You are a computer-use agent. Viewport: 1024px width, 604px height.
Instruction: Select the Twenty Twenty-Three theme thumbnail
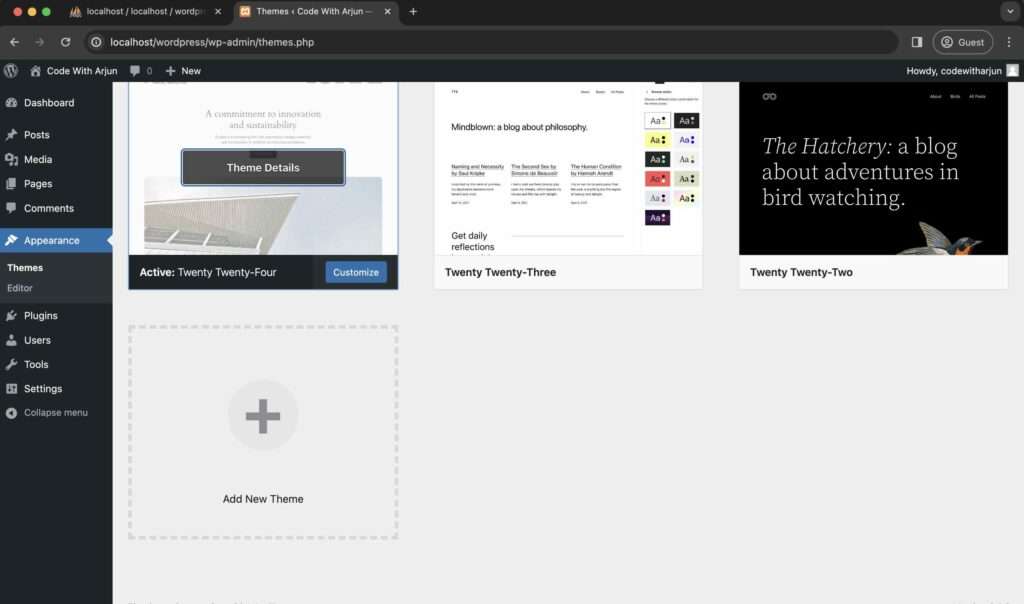568,168
